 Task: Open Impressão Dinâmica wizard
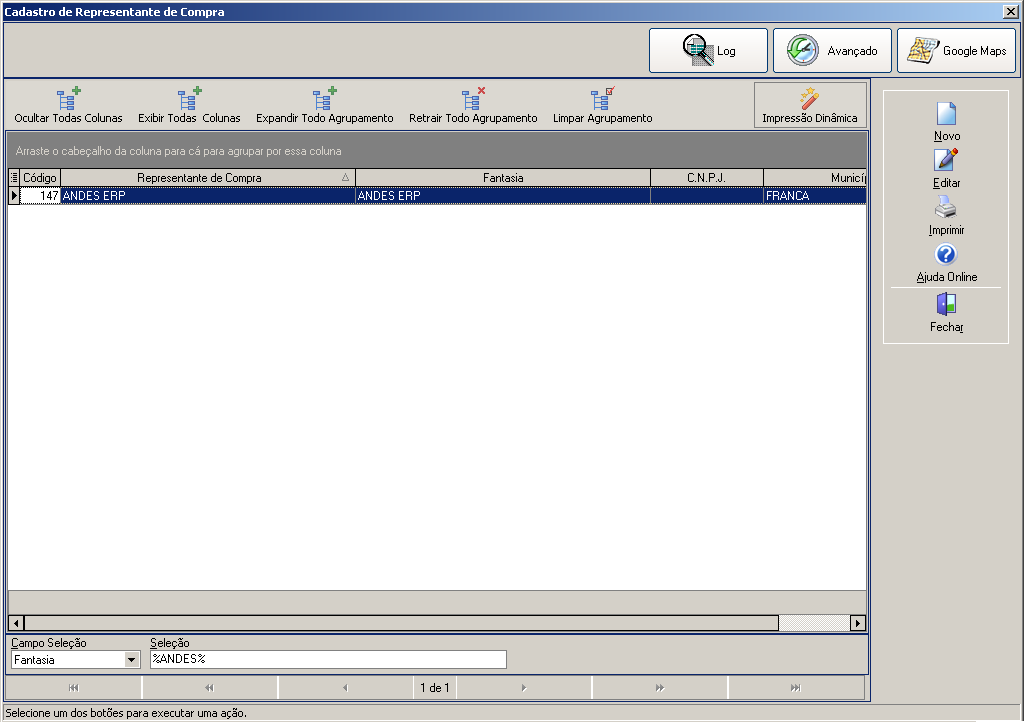point(810,105)
